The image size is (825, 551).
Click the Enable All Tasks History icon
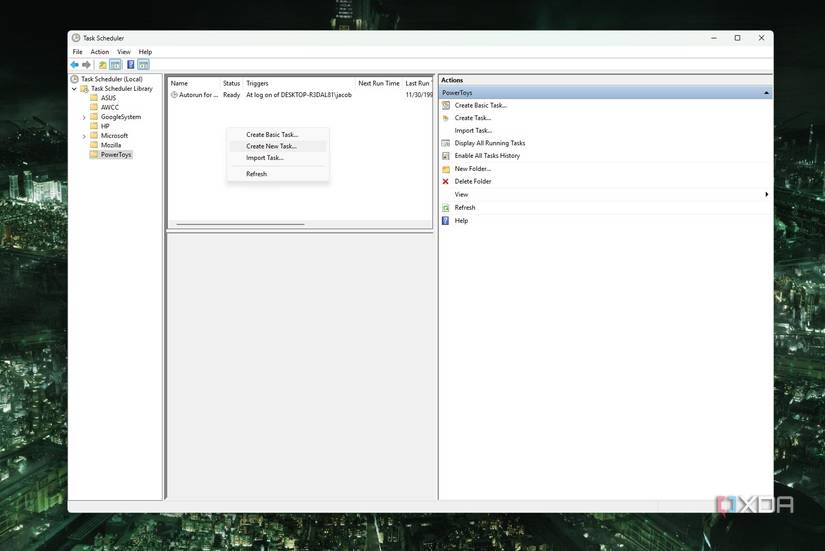pos(446,156)
